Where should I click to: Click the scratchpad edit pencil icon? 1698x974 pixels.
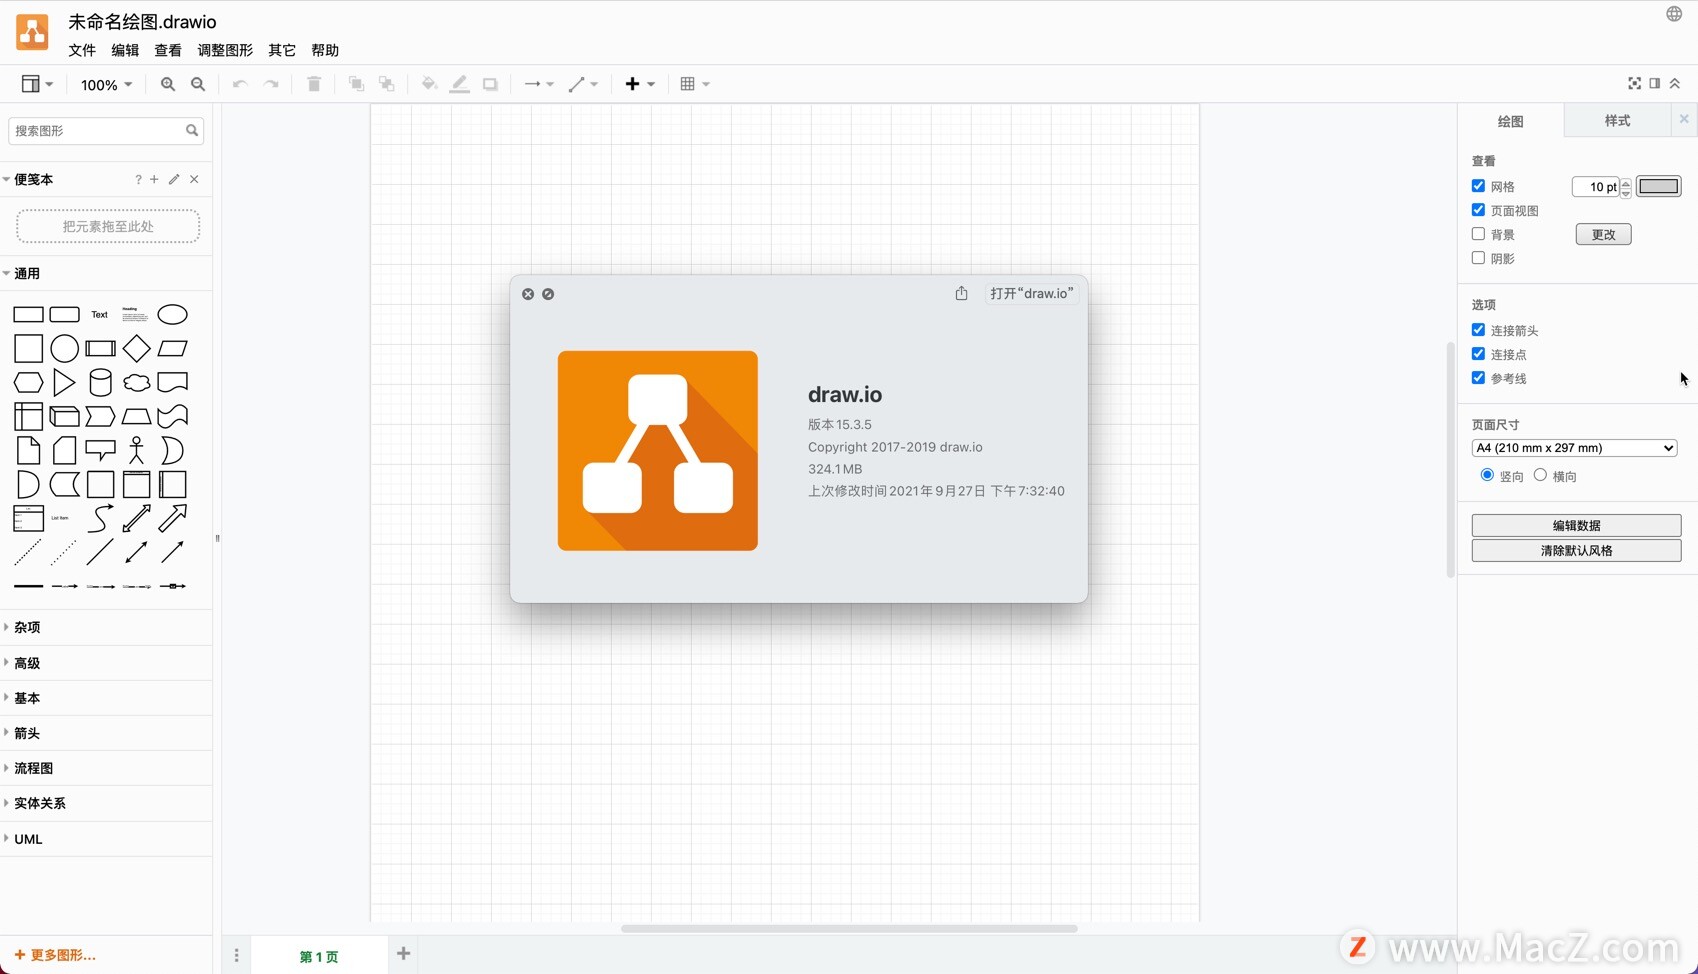[174, 179]
